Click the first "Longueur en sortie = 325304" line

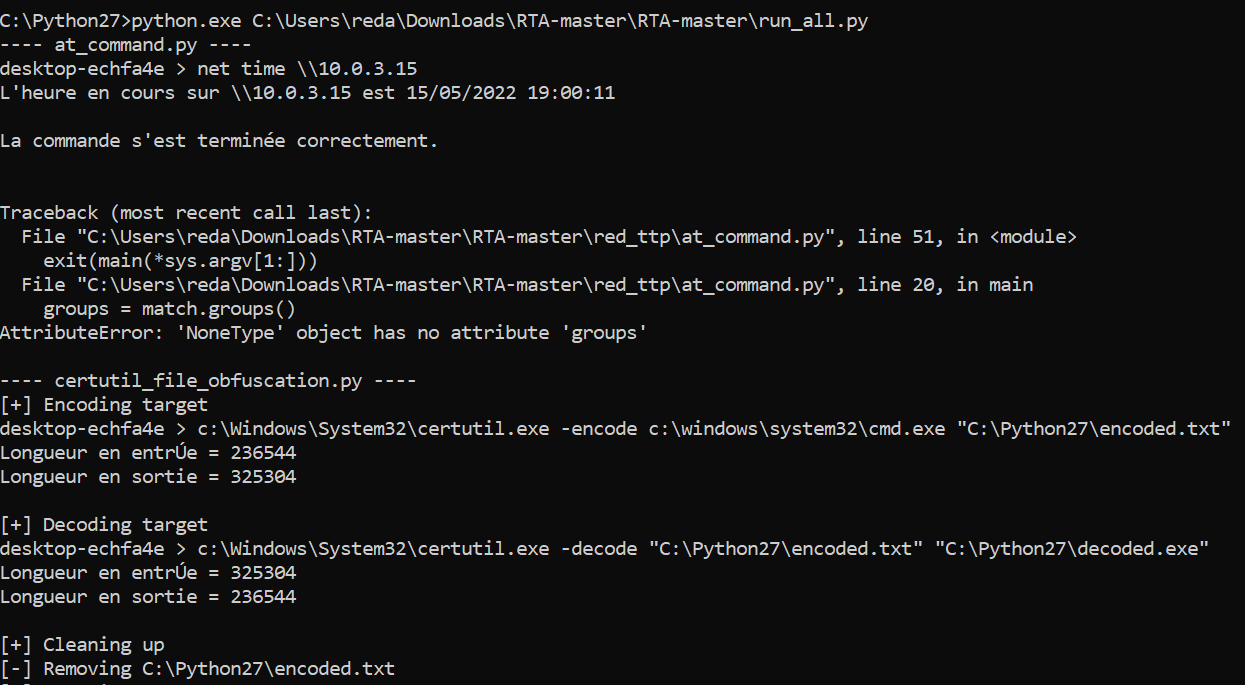point(148,477)
